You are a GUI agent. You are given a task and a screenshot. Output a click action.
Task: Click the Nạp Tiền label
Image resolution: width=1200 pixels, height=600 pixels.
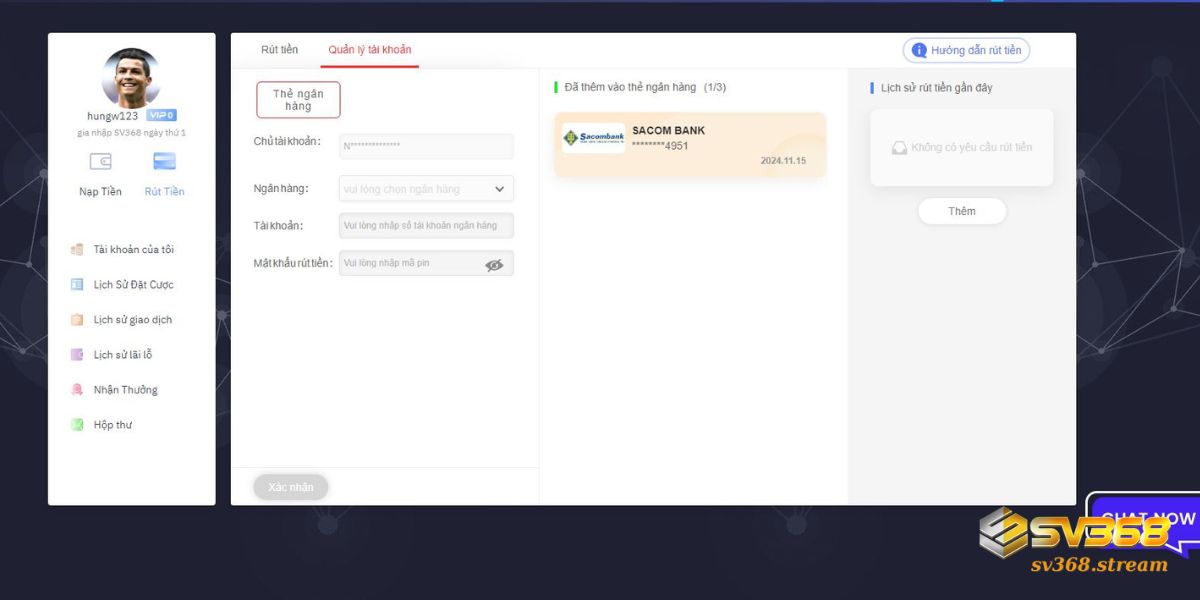100,192
